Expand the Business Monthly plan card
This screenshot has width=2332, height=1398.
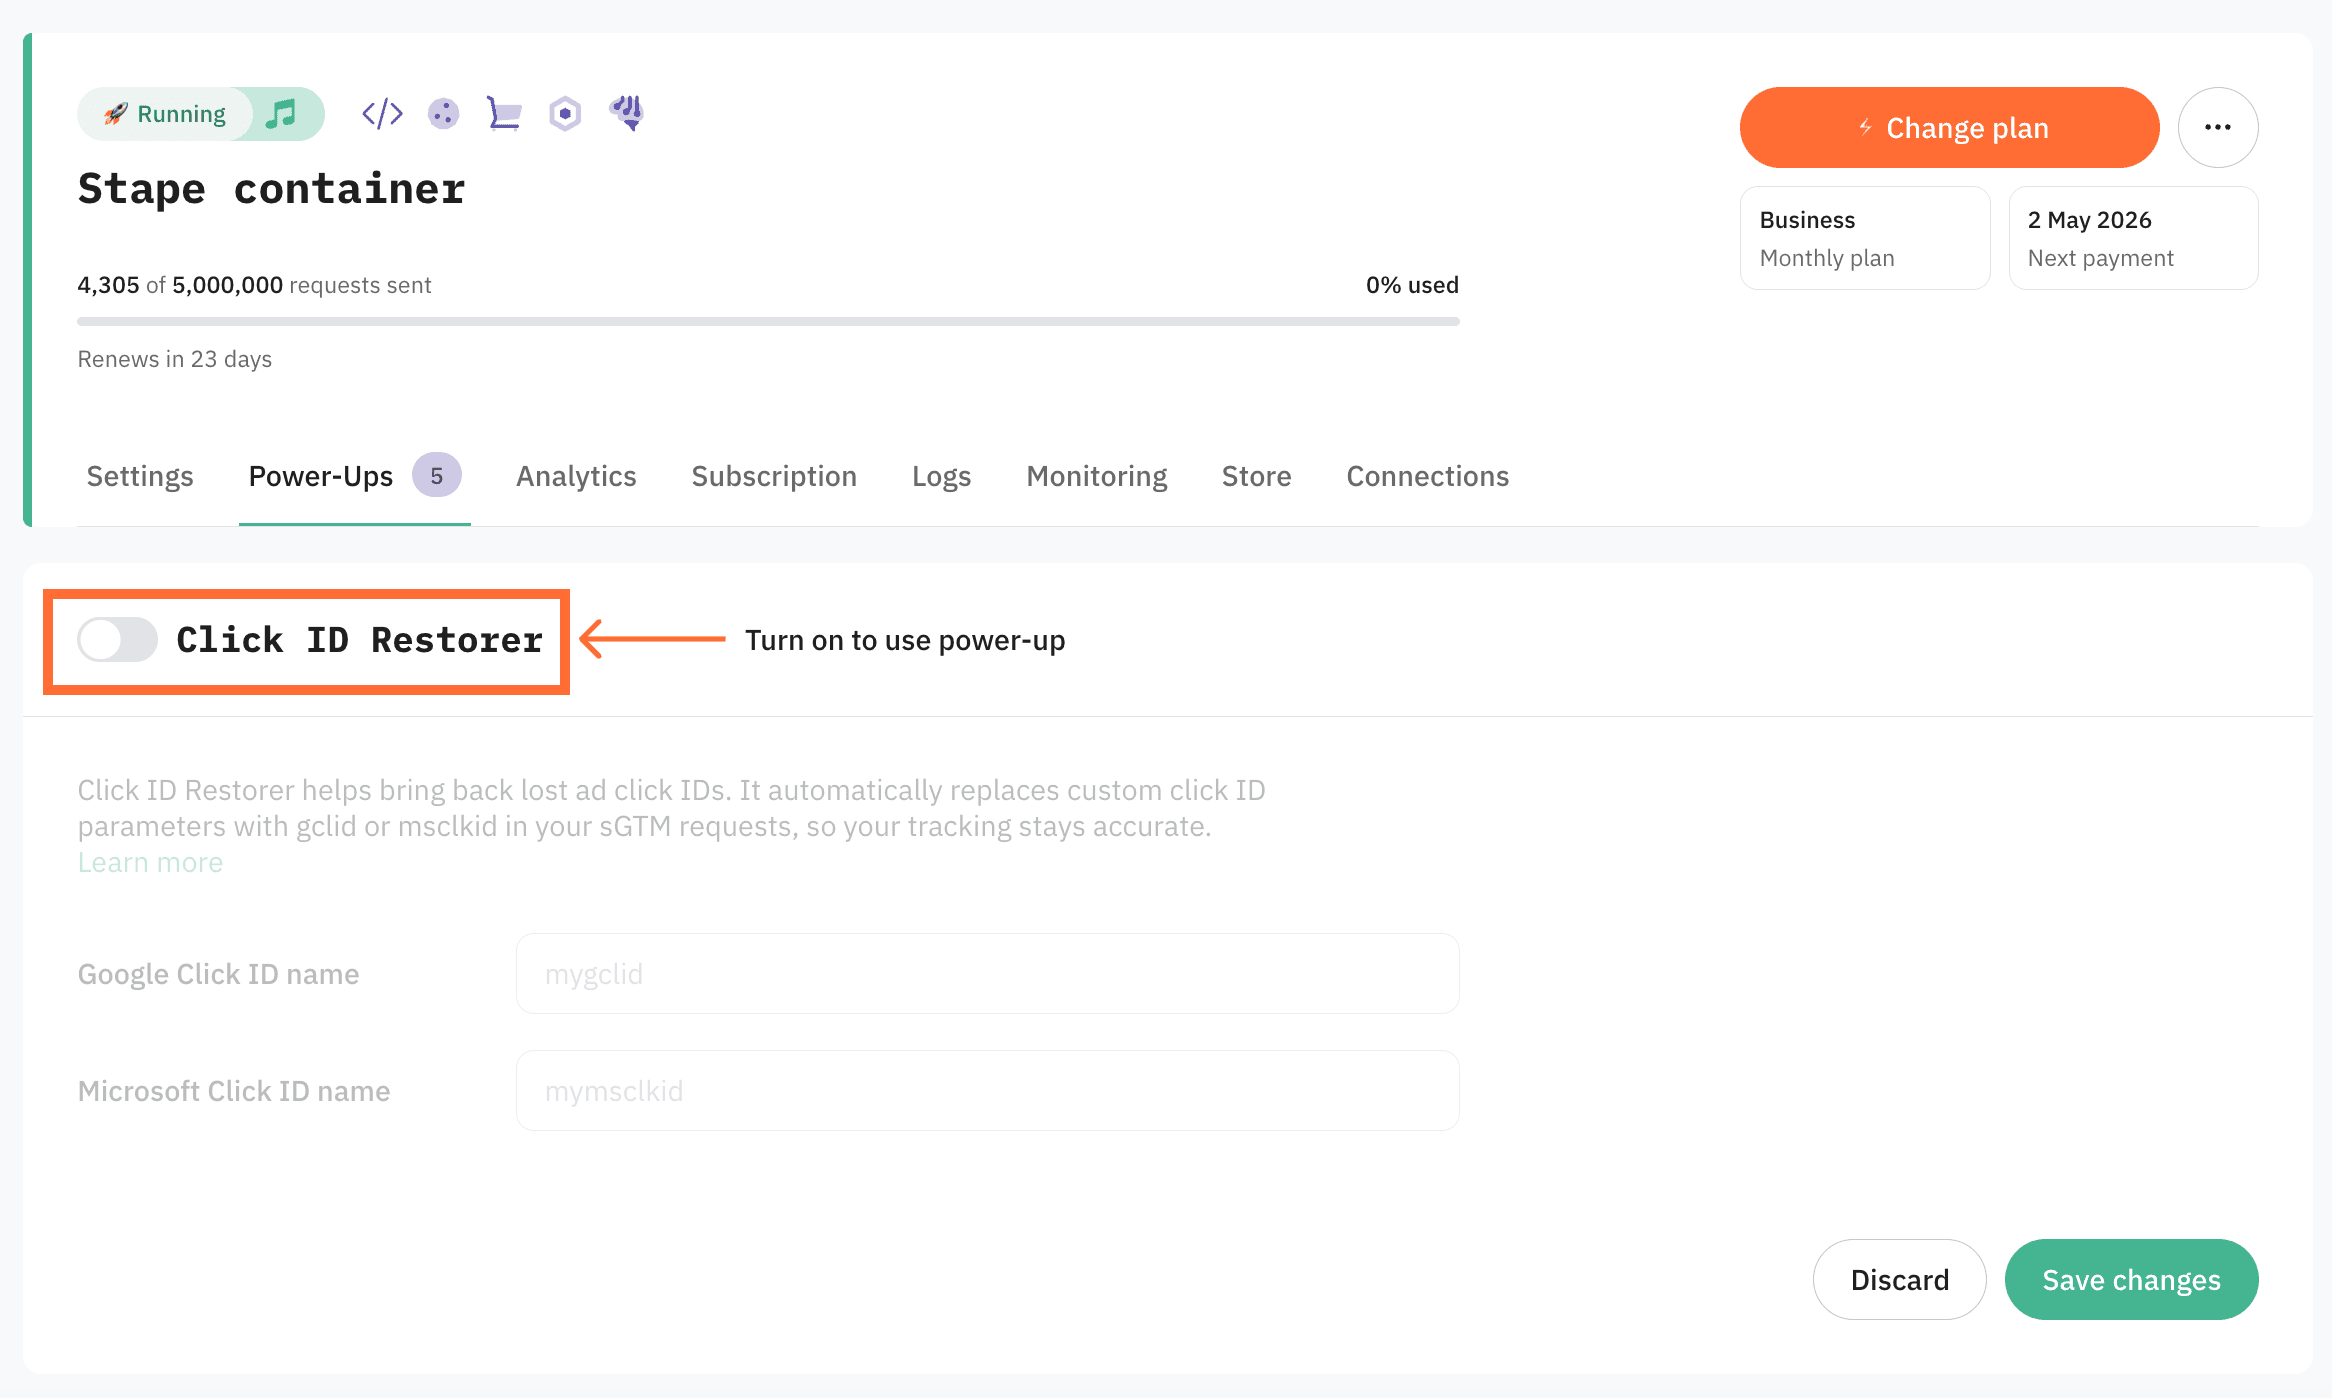point(1864,238)
